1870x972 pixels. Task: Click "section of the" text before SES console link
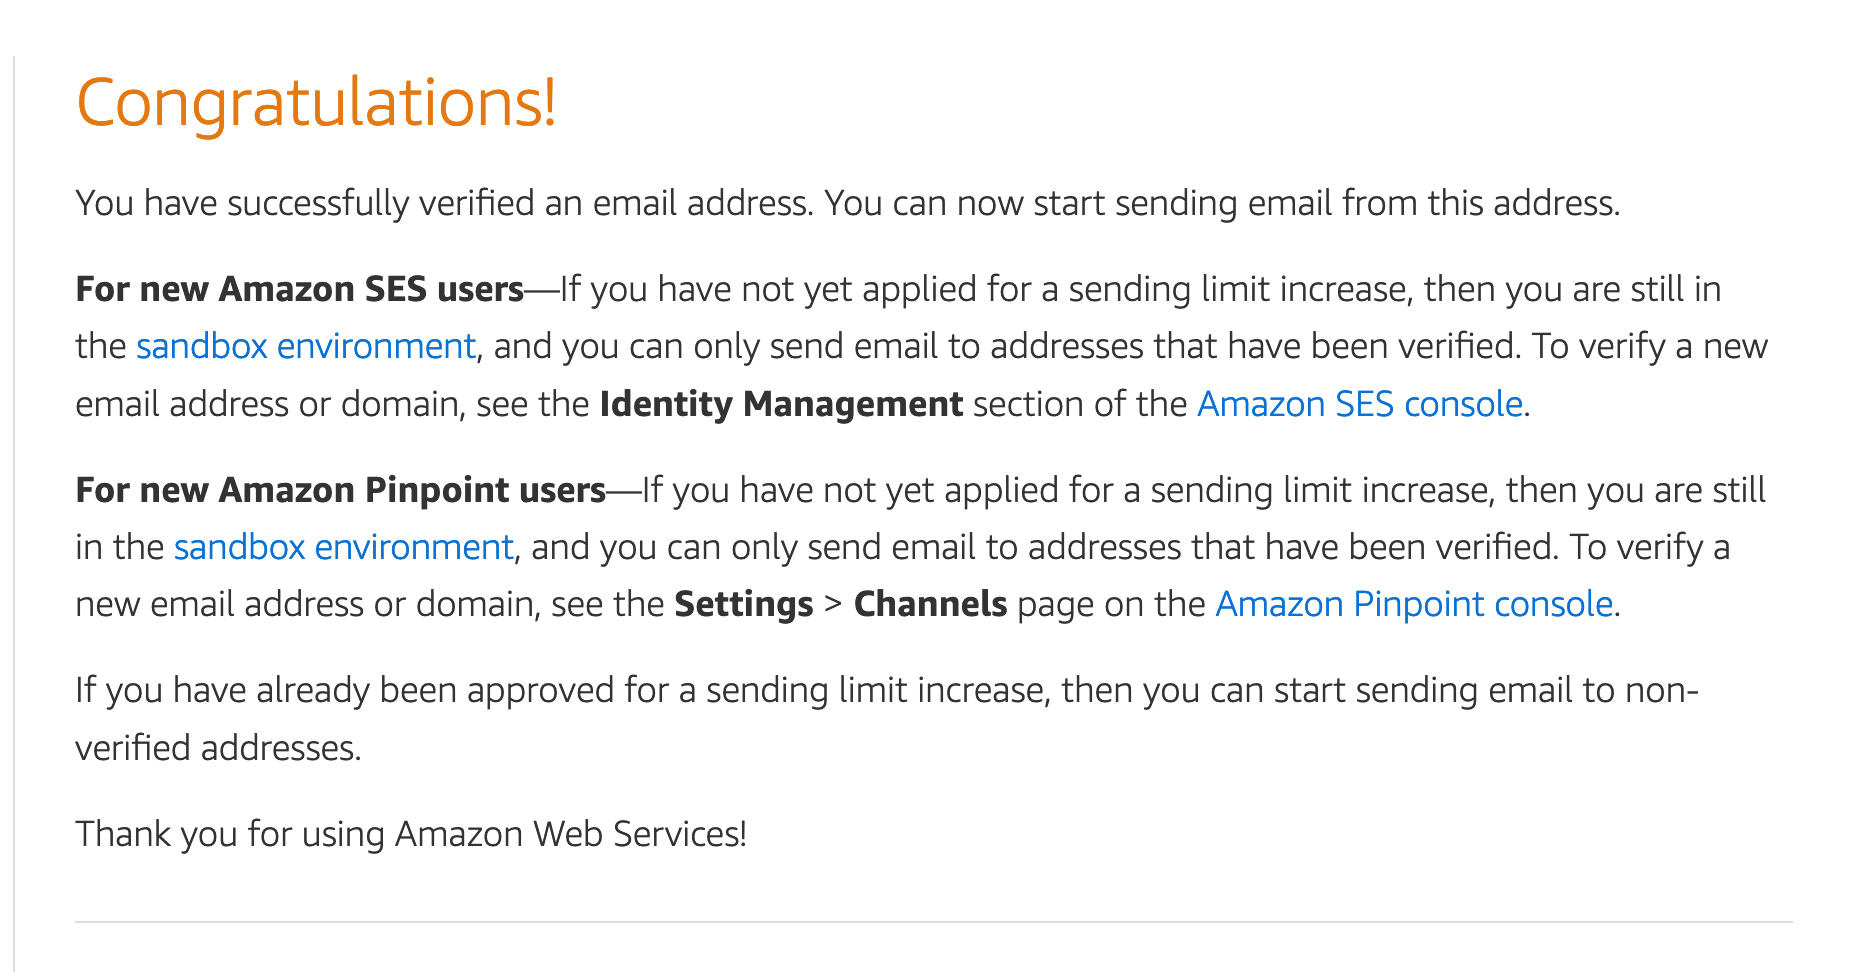point(1079,404)
